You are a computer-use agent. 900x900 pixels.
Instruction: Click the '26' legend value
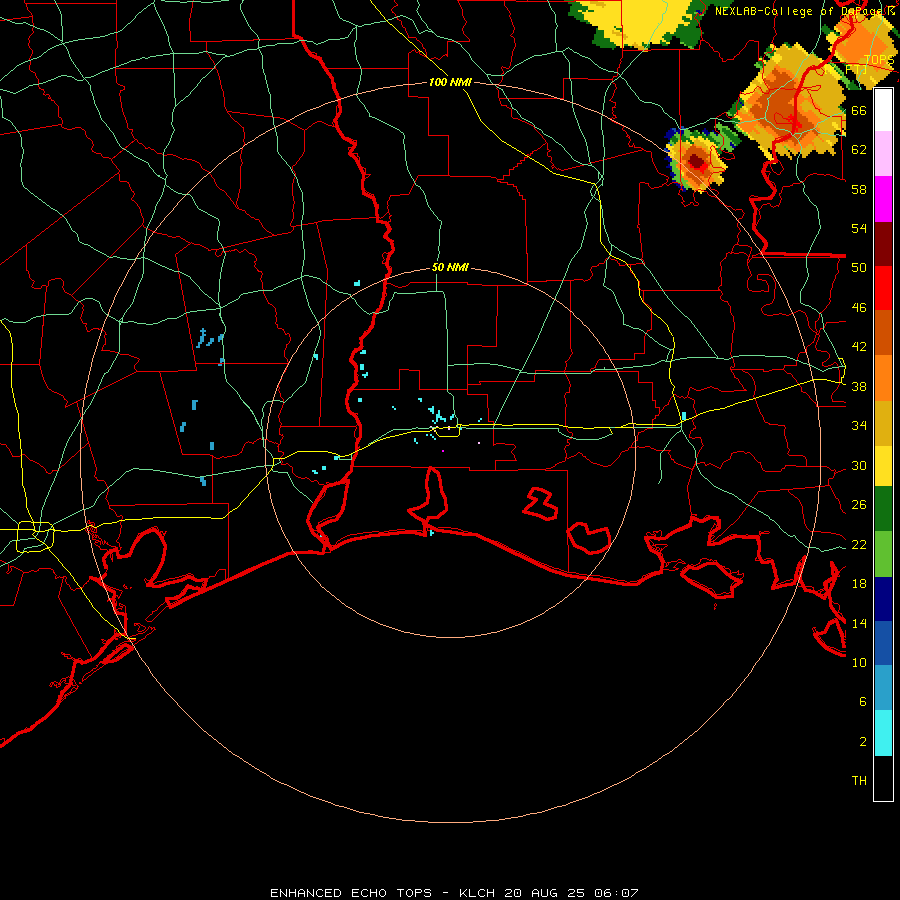click(859, 505)
